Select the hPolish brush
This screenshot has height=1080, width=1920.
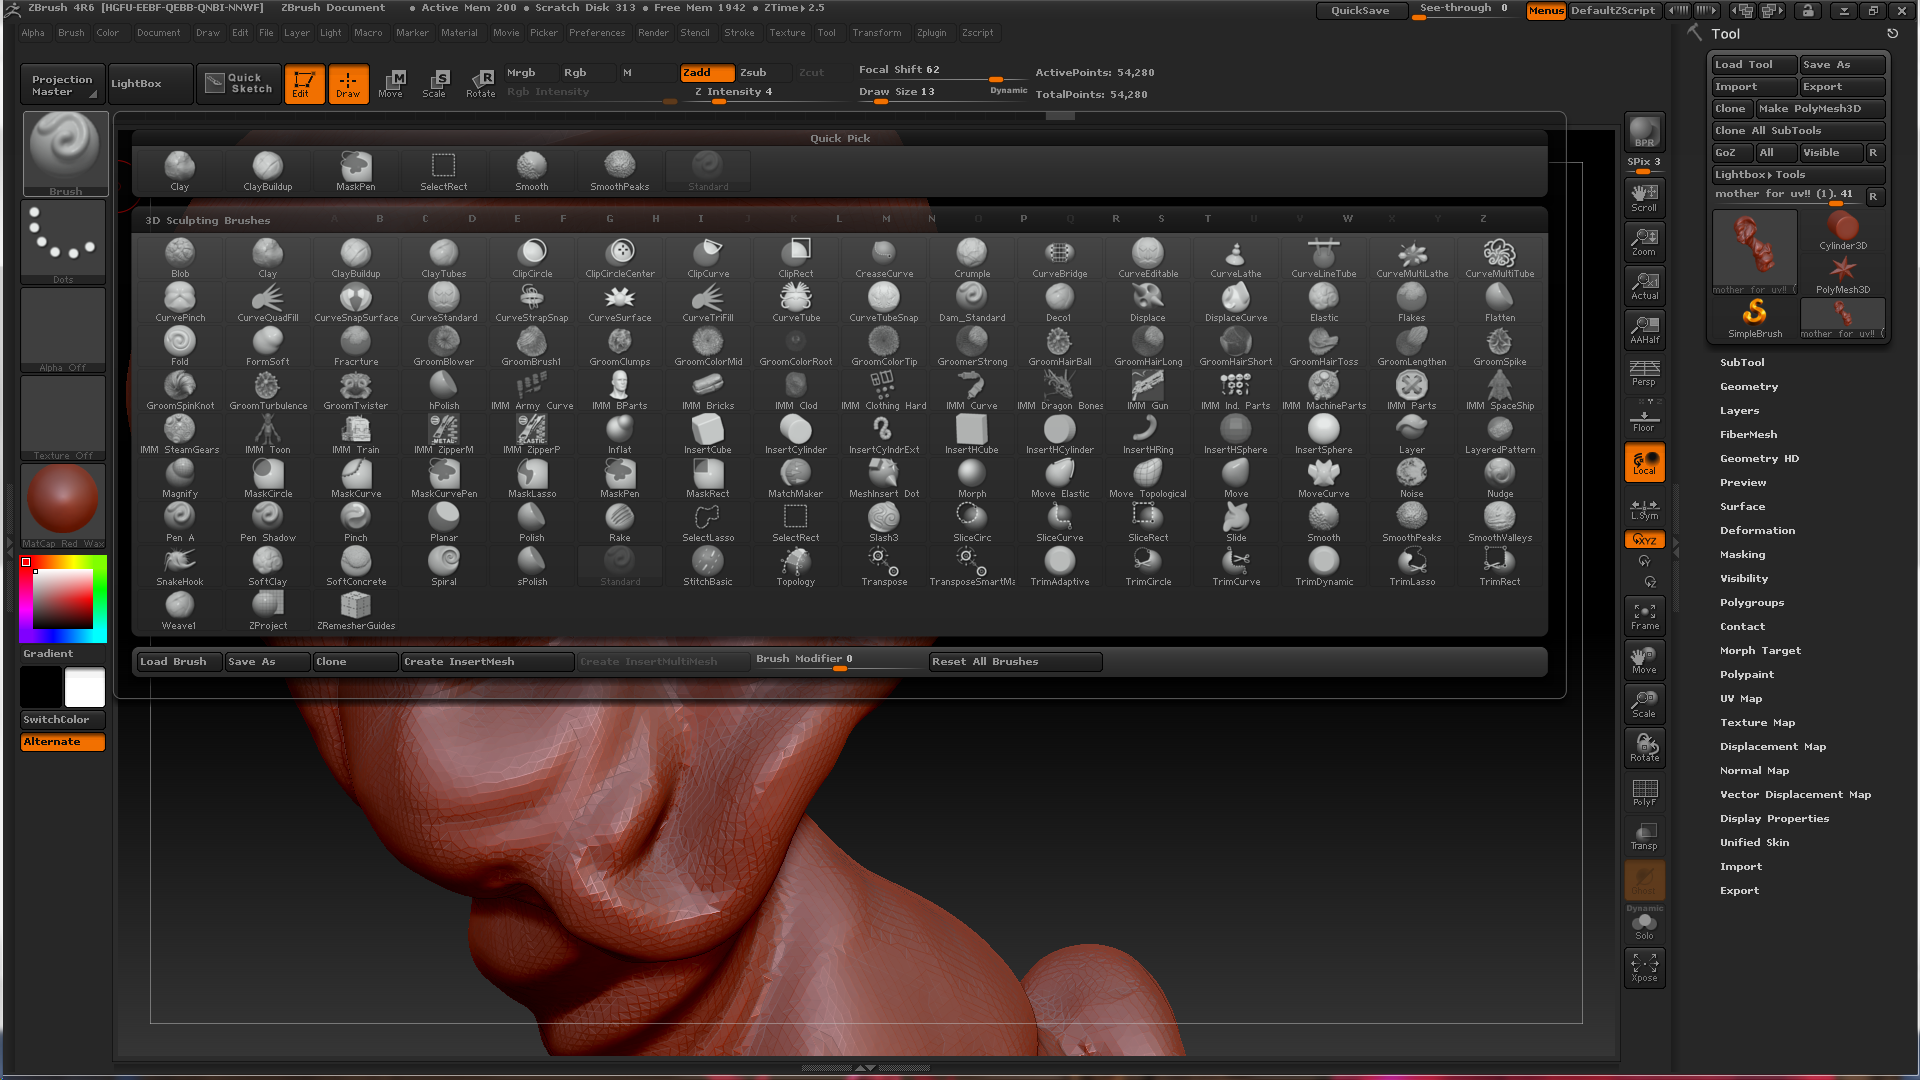444,390
